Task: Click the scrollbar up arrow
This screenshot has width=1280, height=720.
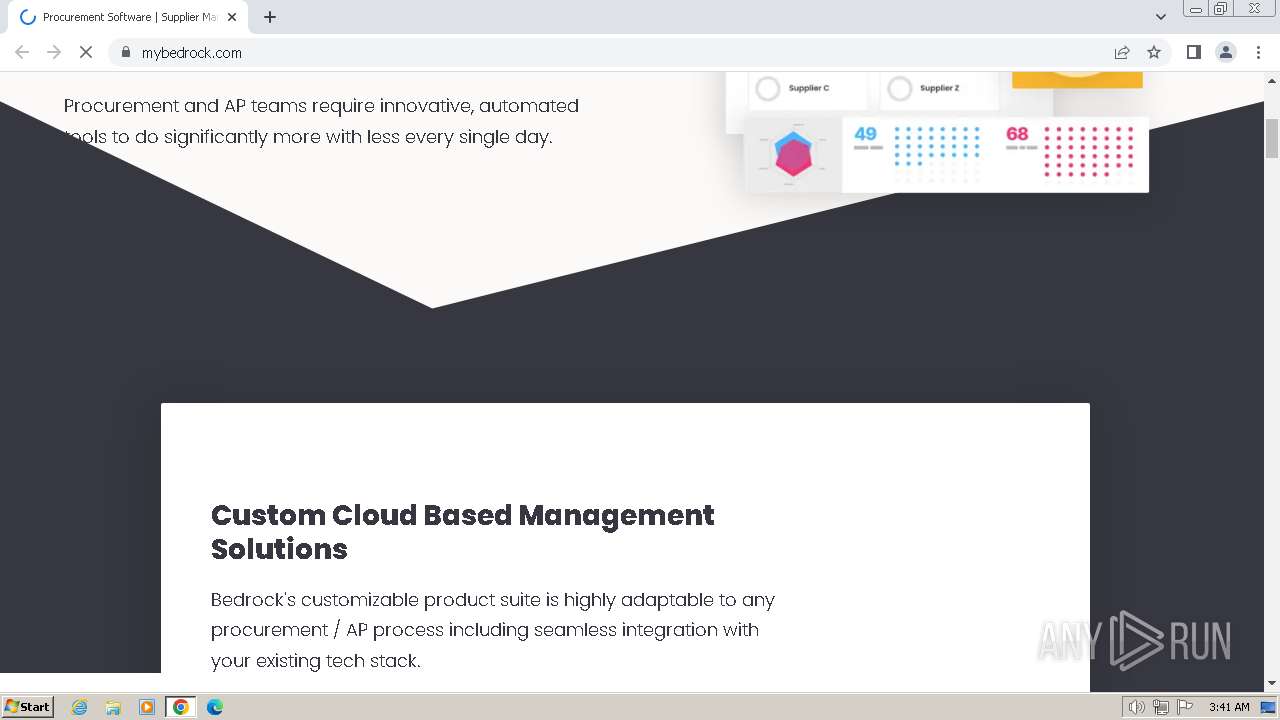Action: [1272, 79]
